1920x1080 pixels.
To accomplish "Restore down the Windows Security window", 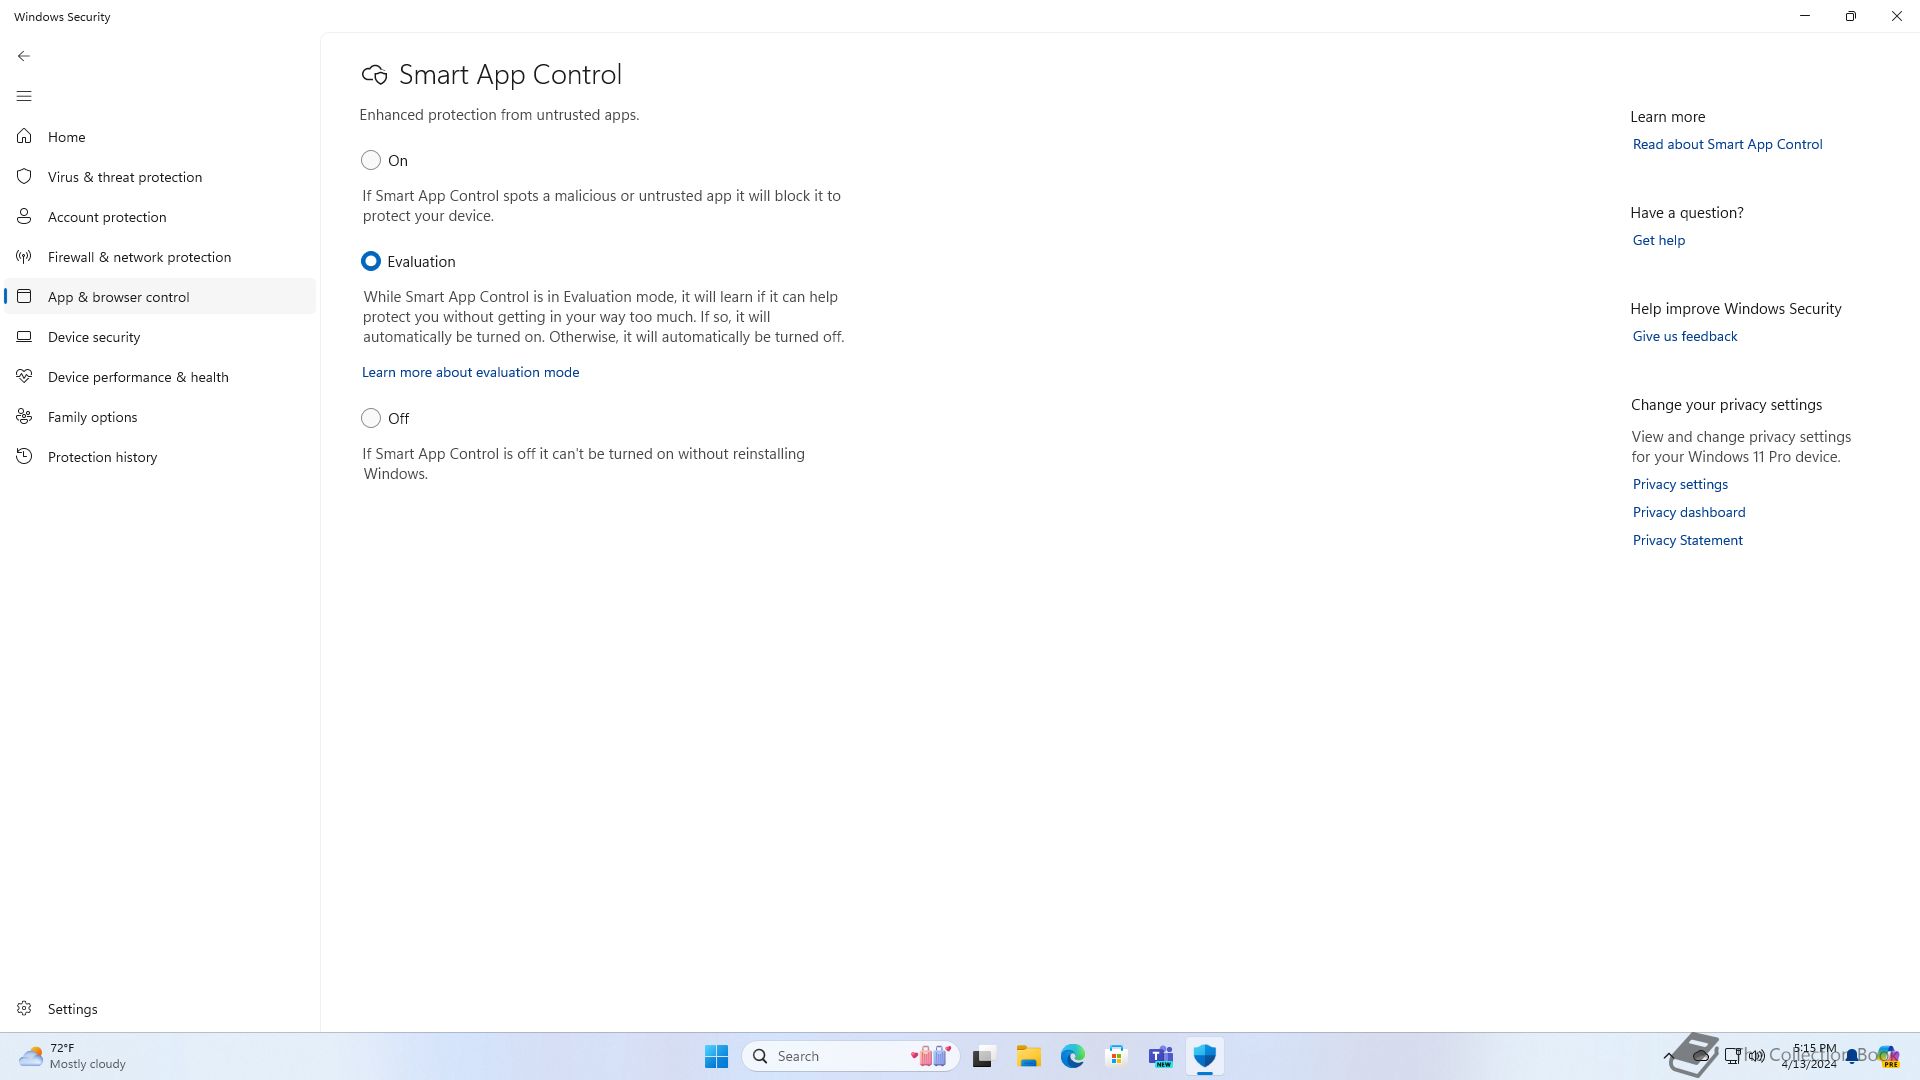I will pos(1851,16).
